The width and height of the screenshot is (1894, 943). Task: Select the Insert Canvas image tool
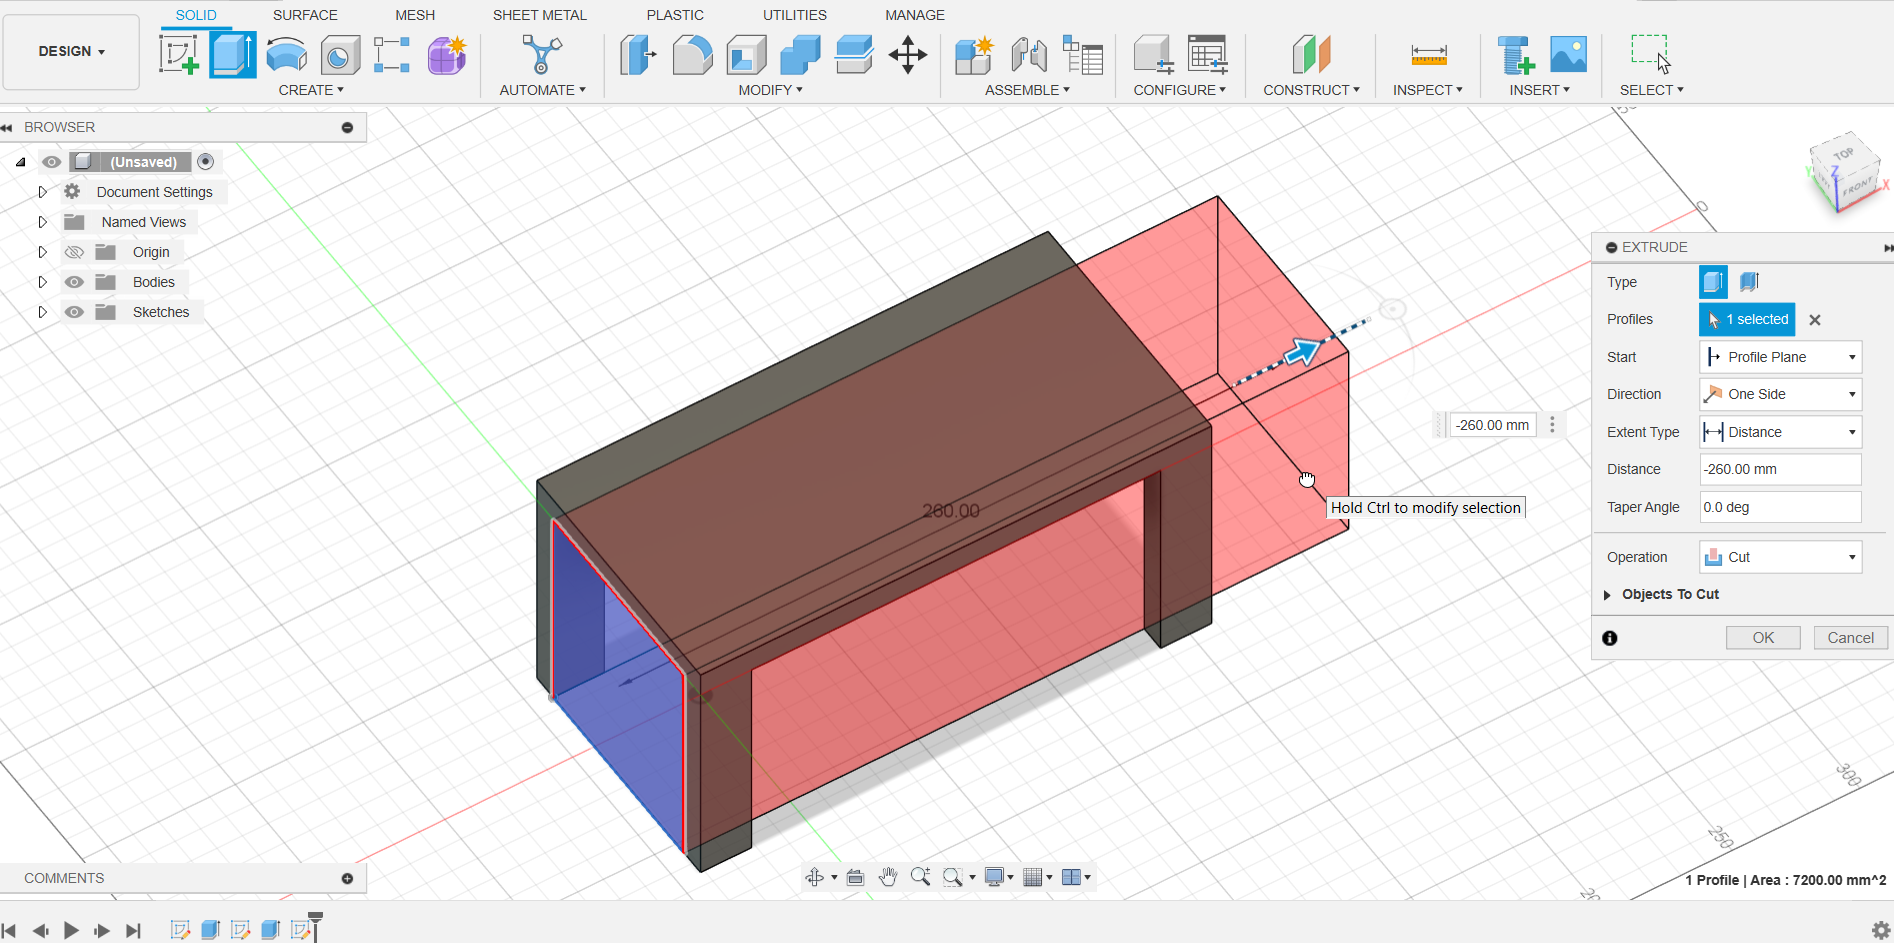[1568, 55]
